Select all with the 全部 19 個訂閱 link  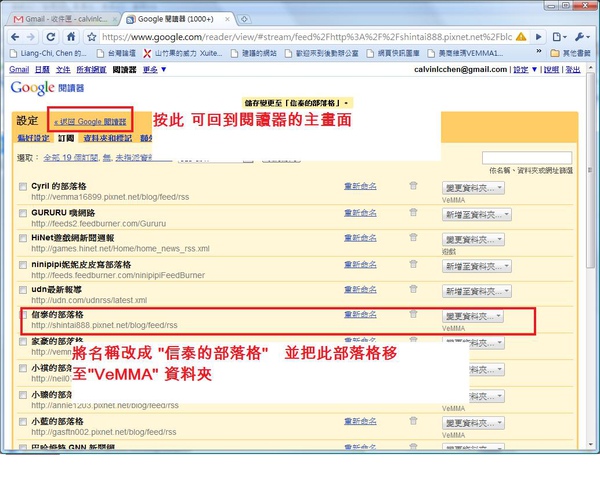pos(71,157)
